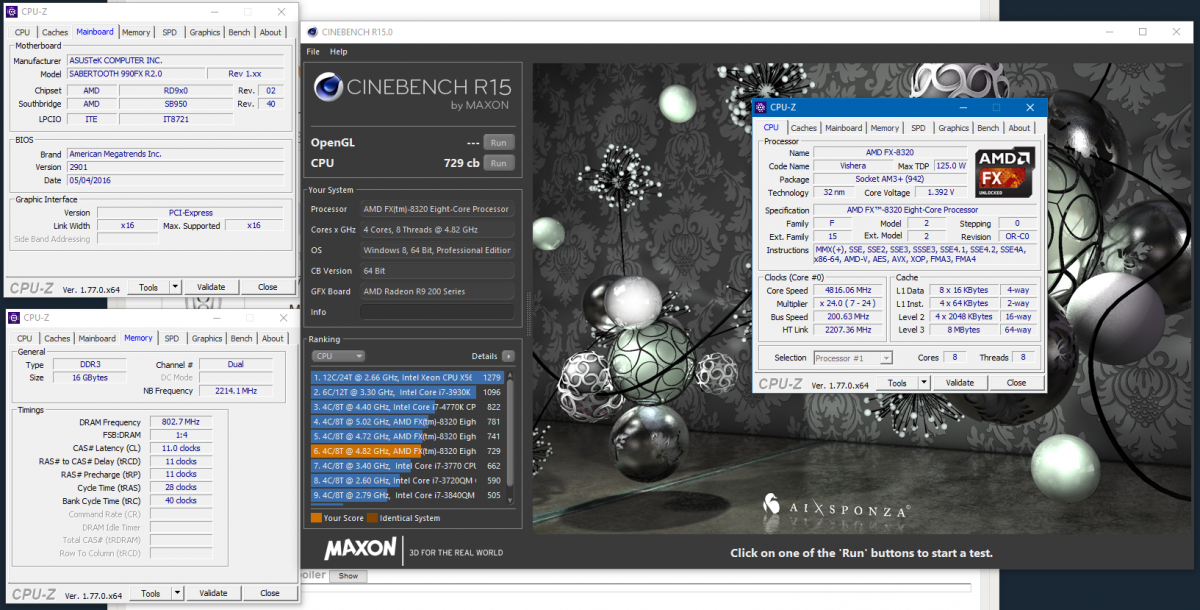Click the SABERTOOTH 990FX R2.0 model field

134,74
